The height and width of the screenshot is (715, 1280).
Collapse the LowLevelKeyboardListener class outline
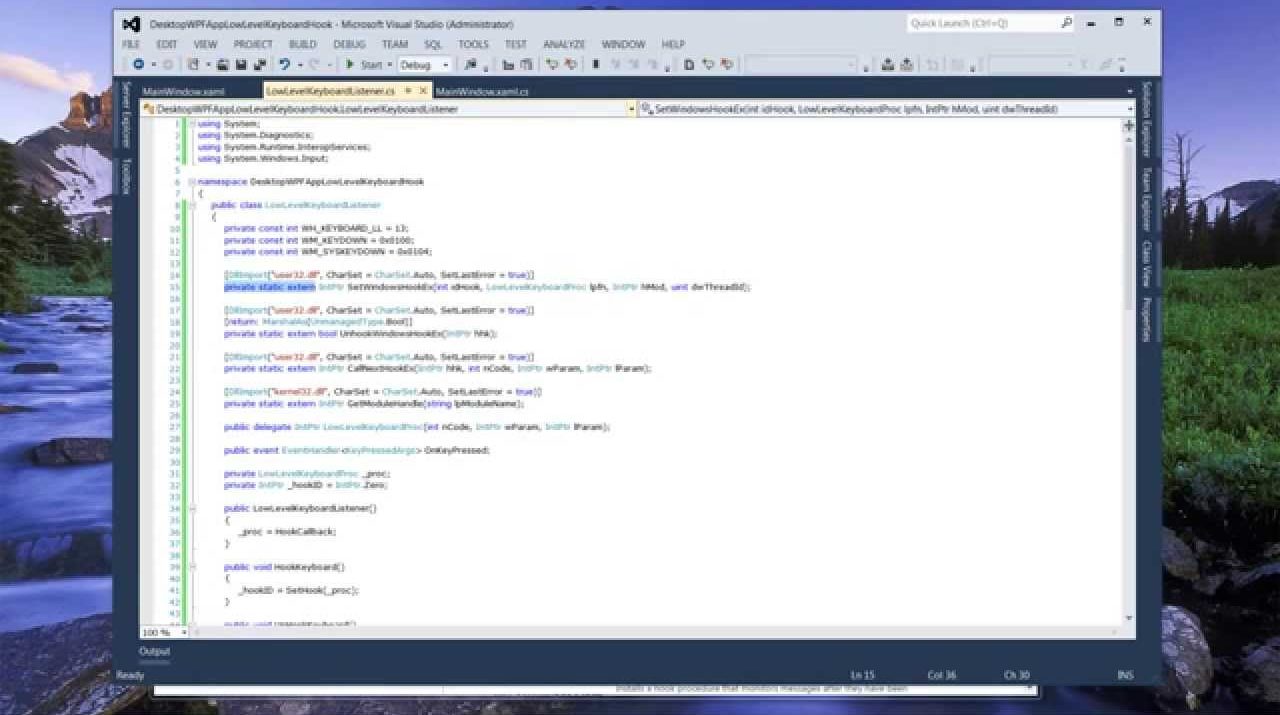(x=192, y=205)
